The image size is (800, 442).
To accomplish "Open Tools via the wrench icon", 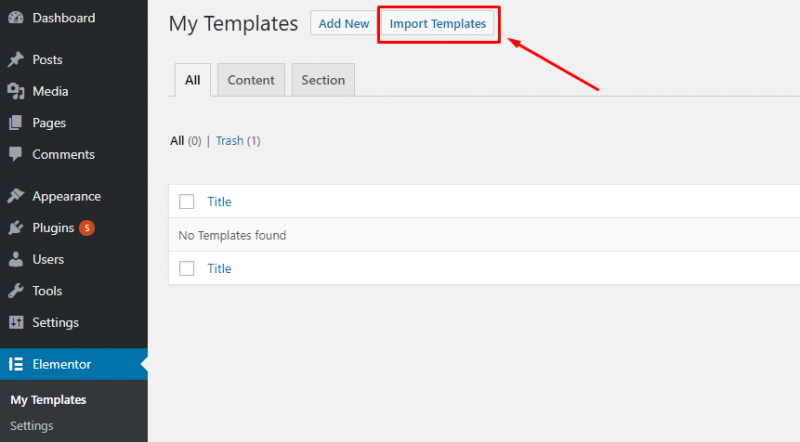I will [x=16, y=291].
